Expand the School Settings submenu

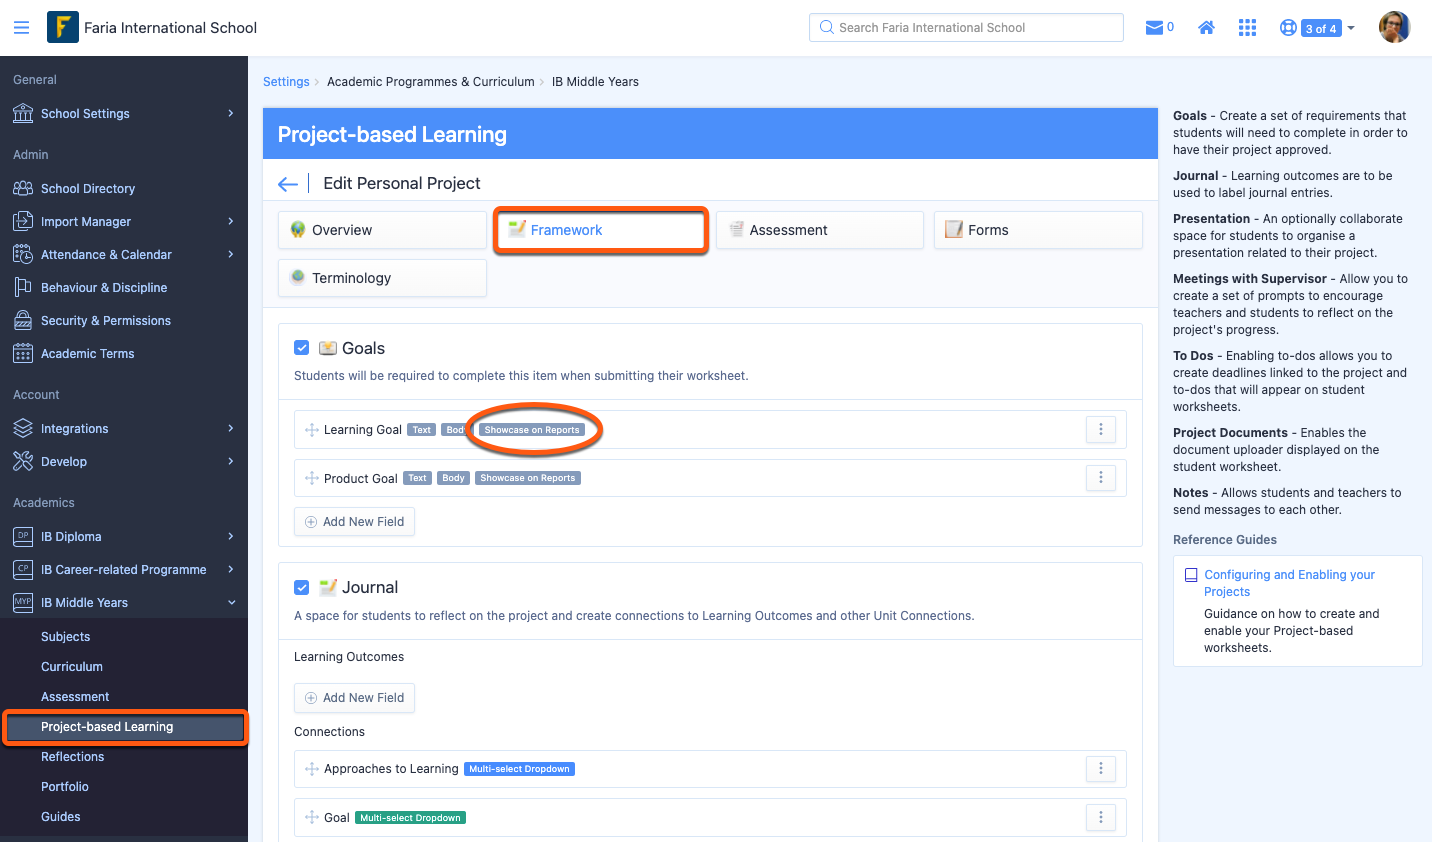(x=231, y=113)
